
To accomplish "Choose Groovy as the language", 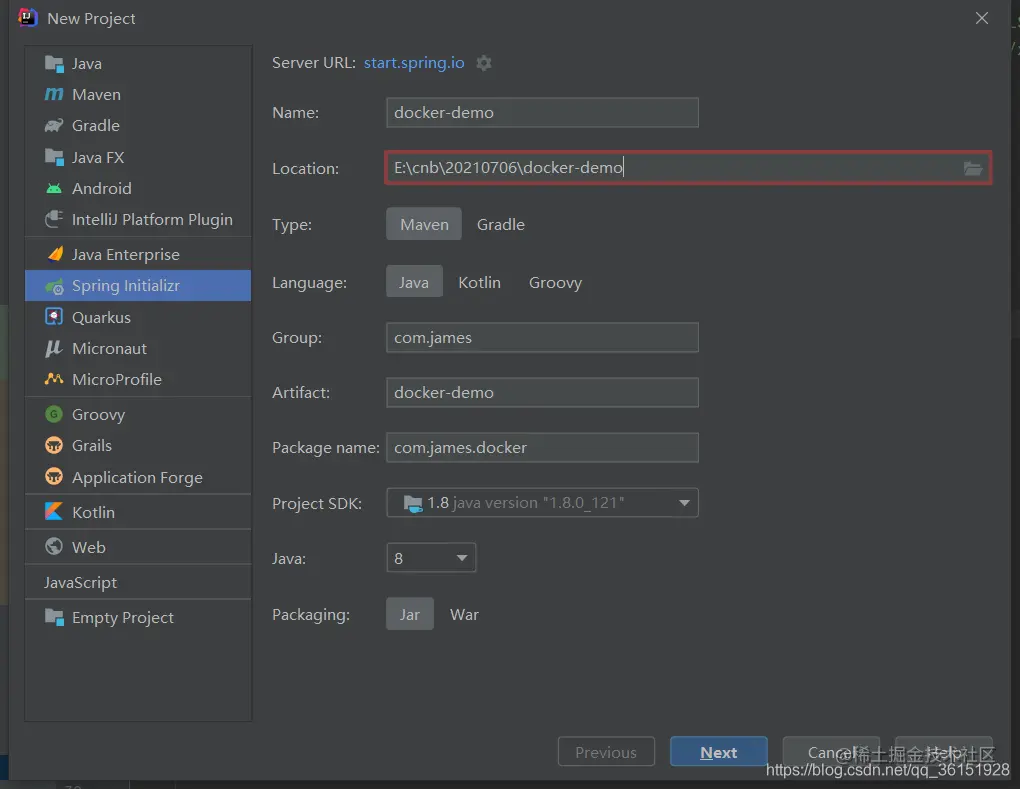I will click(x=556, y=282).
